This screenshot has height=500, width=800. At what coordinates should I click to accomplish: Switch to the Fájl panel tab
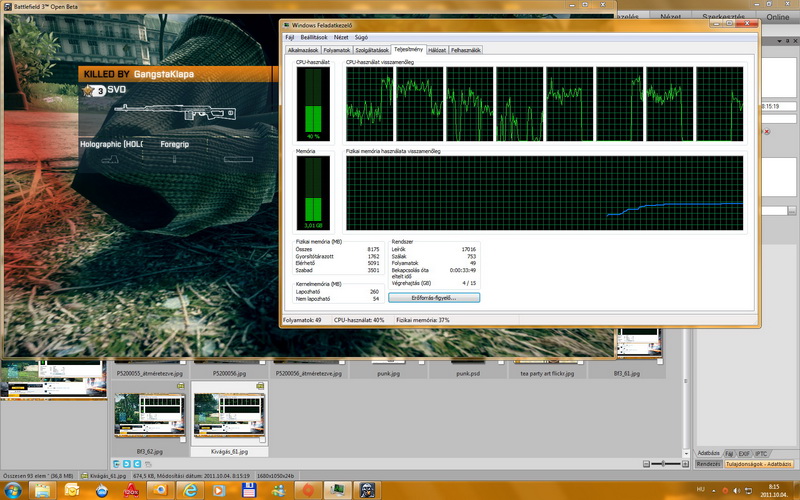729,454
